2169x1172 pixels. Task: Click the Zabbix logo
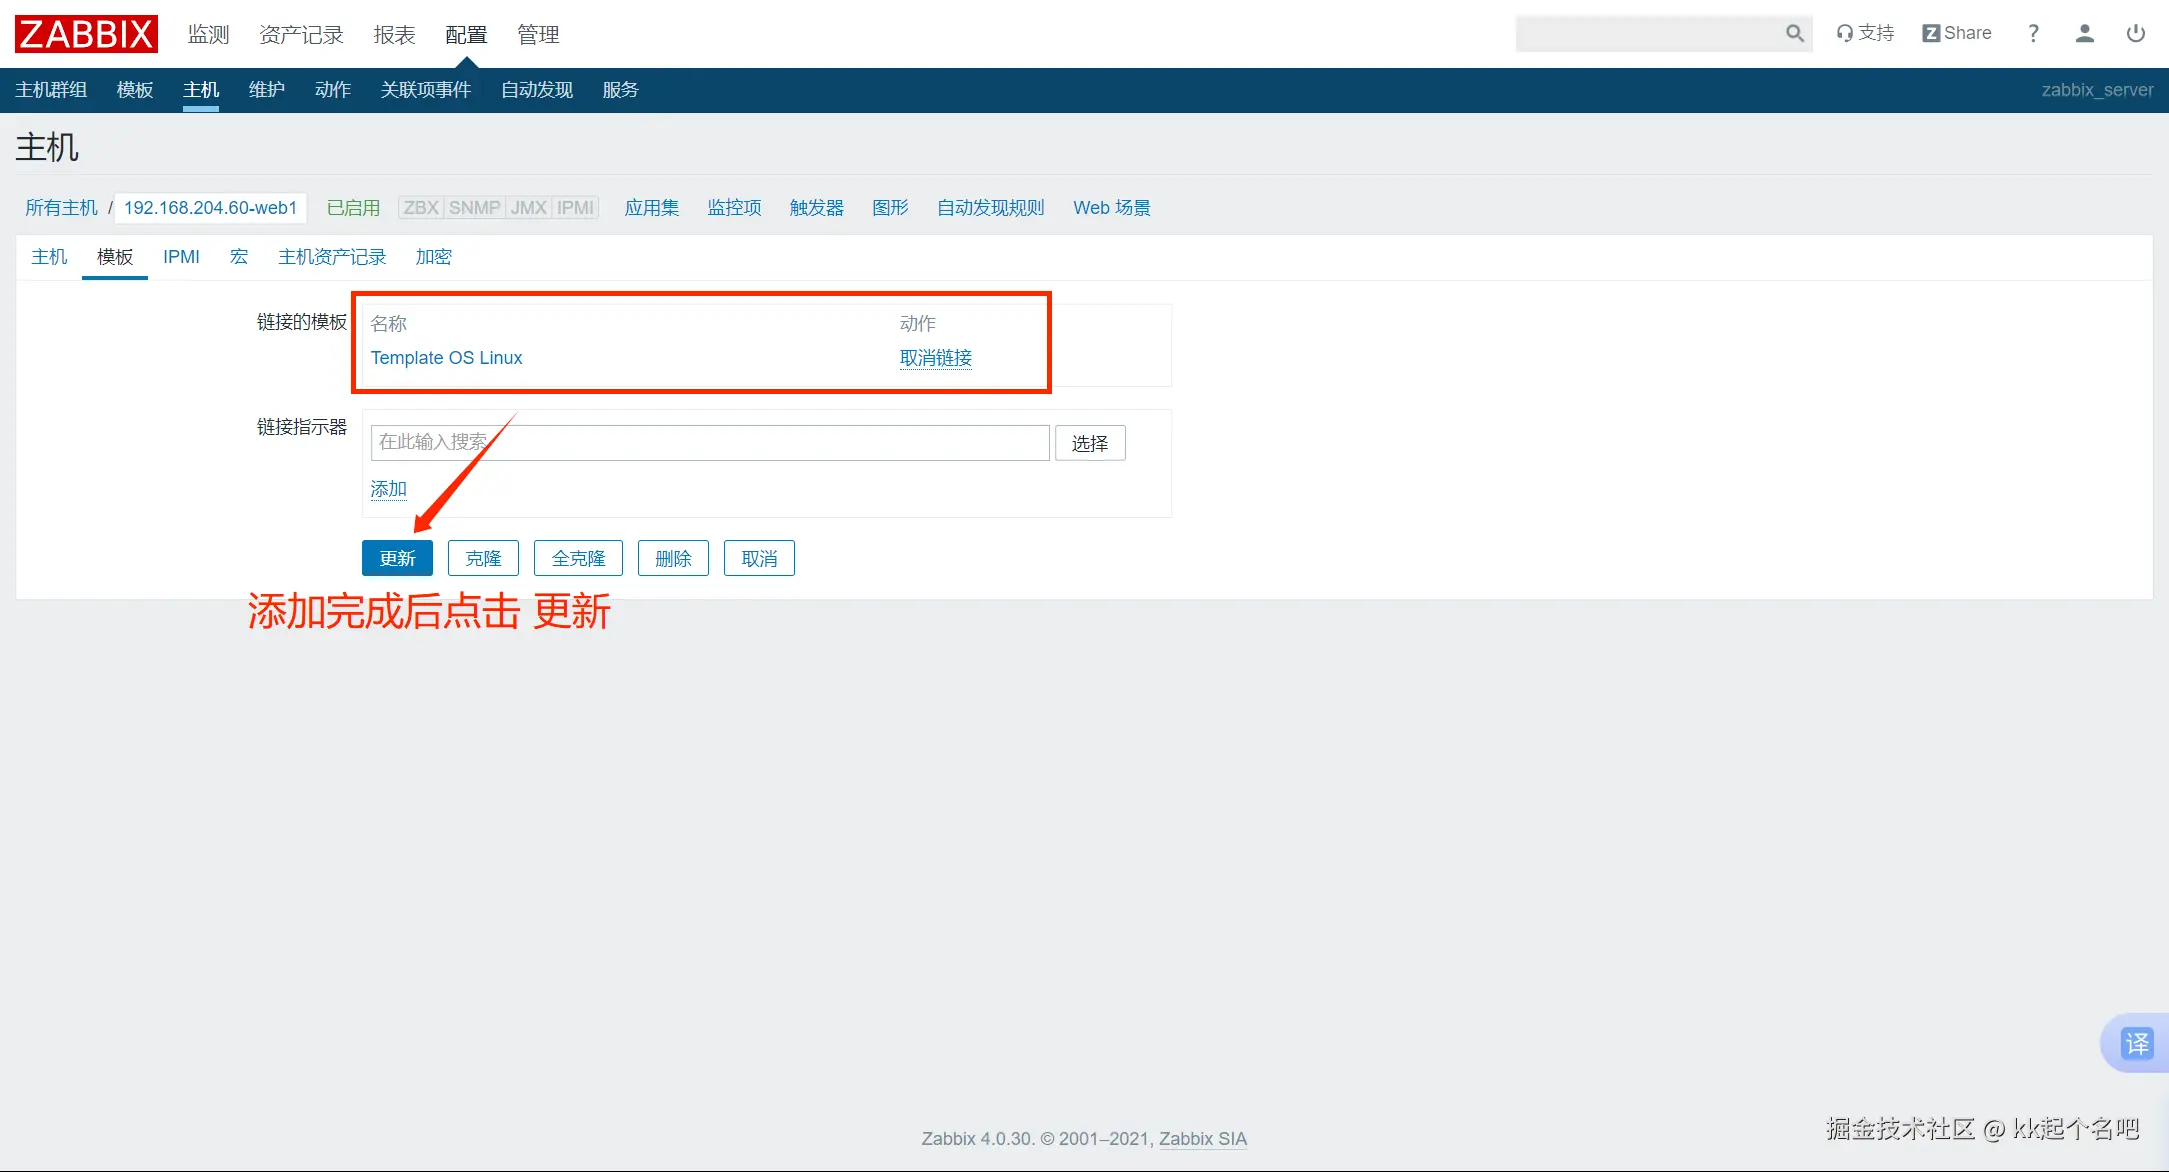point(86,34)
